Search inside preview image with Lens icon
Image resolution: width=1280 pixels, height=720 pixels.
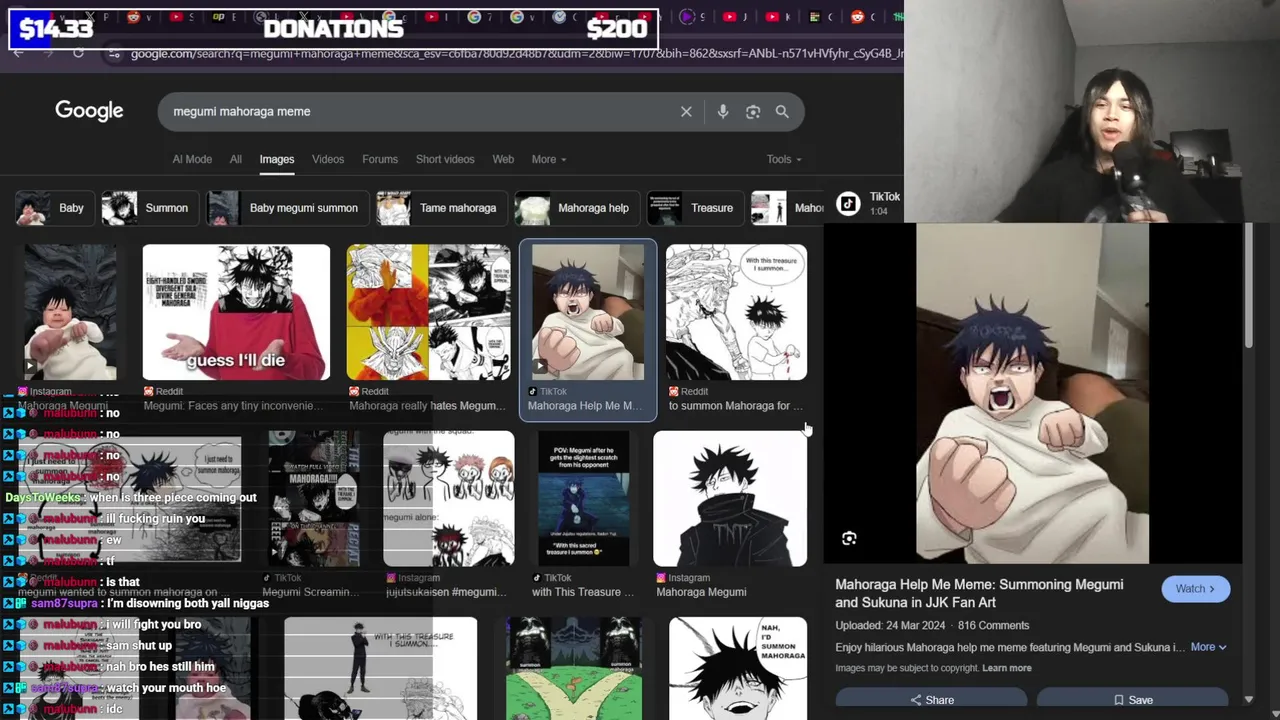pos(849,539)
